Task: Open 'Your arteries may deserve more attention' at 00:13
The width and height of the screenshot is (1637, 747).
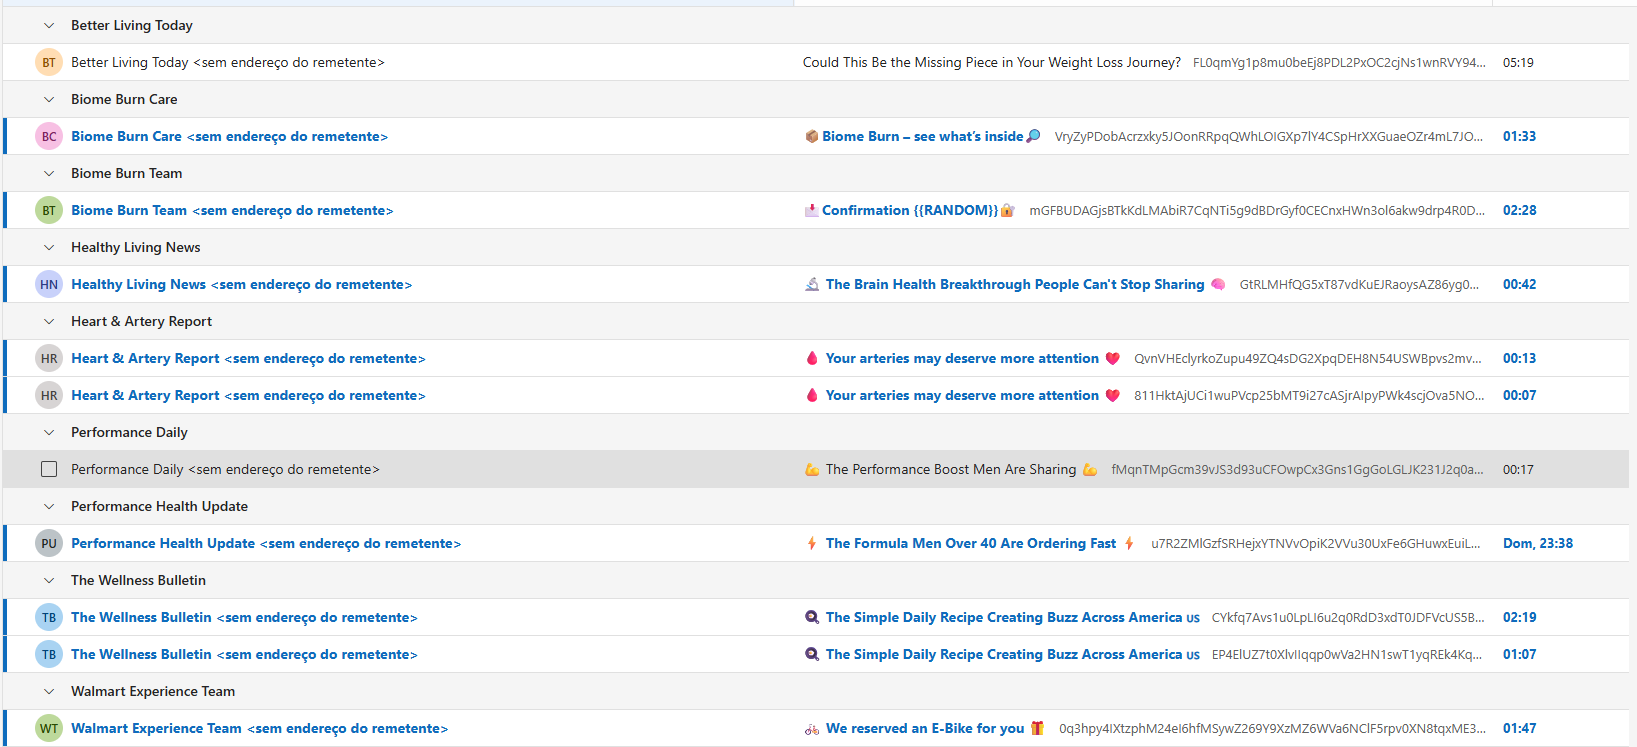Action: pyautogui.click(x=962, y=358)
